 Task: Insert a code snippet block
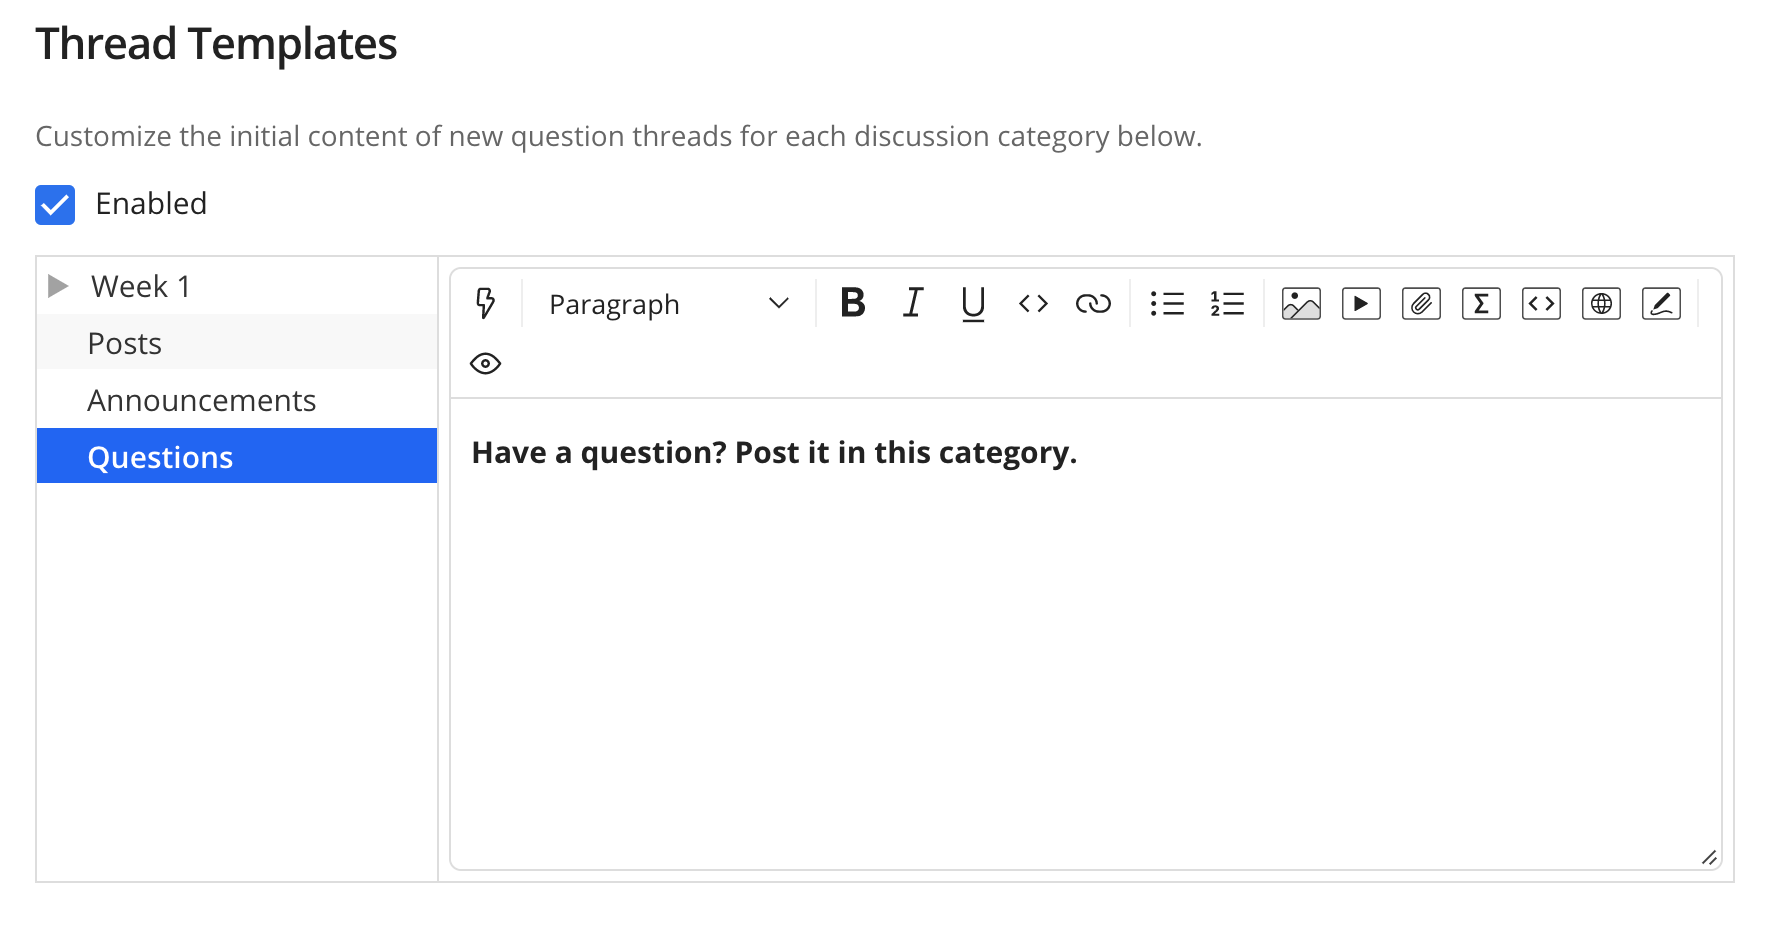[x=1541, y=303]
